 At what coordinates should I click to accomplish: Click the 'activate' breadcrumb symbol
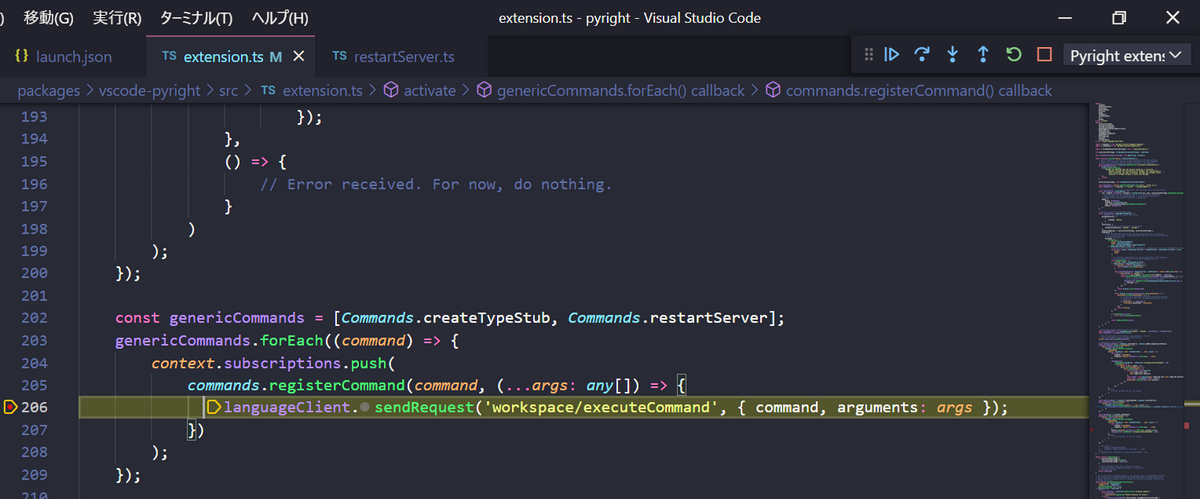tap(420, 90)
